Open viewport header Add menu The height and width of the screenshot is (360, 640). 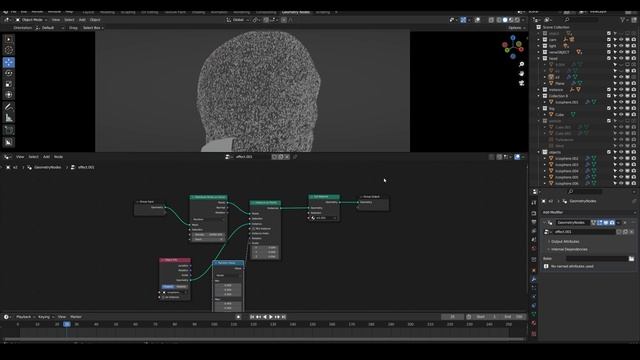pos(82,20)
